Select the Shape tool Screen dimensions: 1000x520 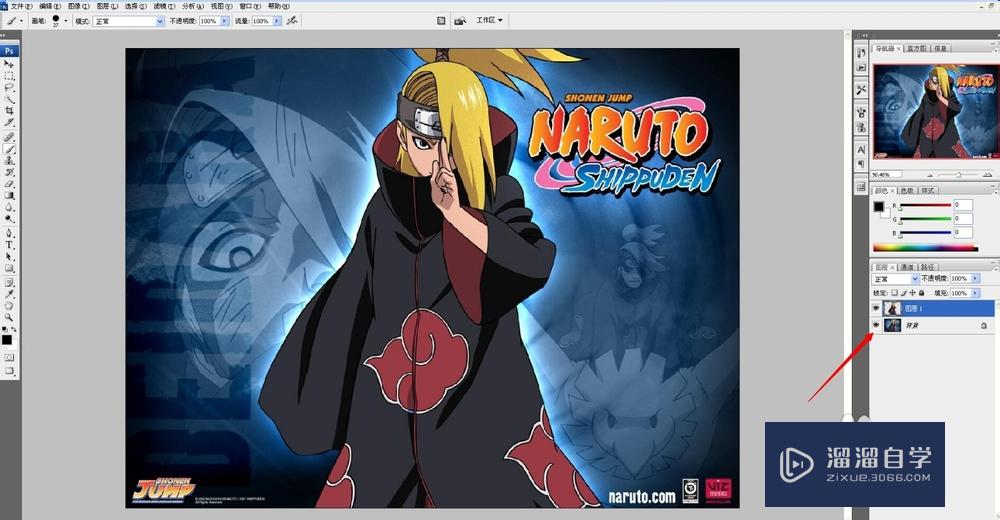click(x=8, y=269)
